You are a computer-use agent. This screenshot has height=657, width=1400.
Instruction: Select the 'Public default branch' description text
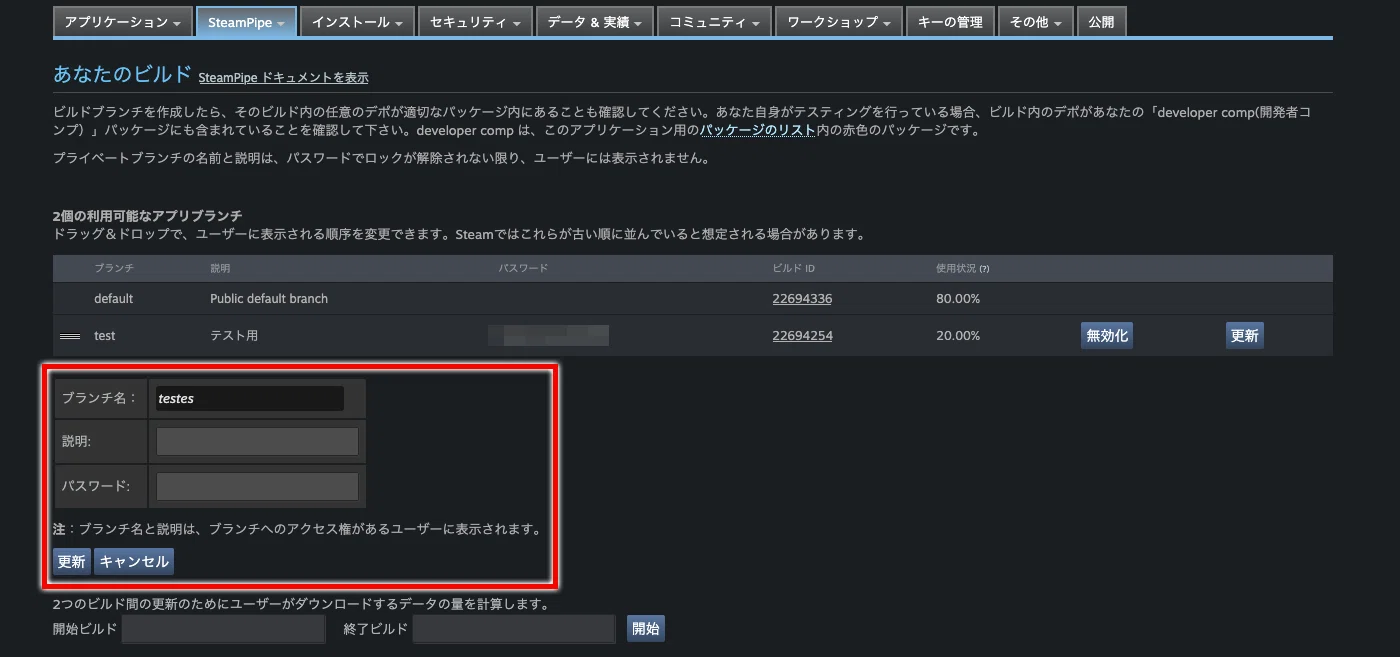[x=269, y=299]
